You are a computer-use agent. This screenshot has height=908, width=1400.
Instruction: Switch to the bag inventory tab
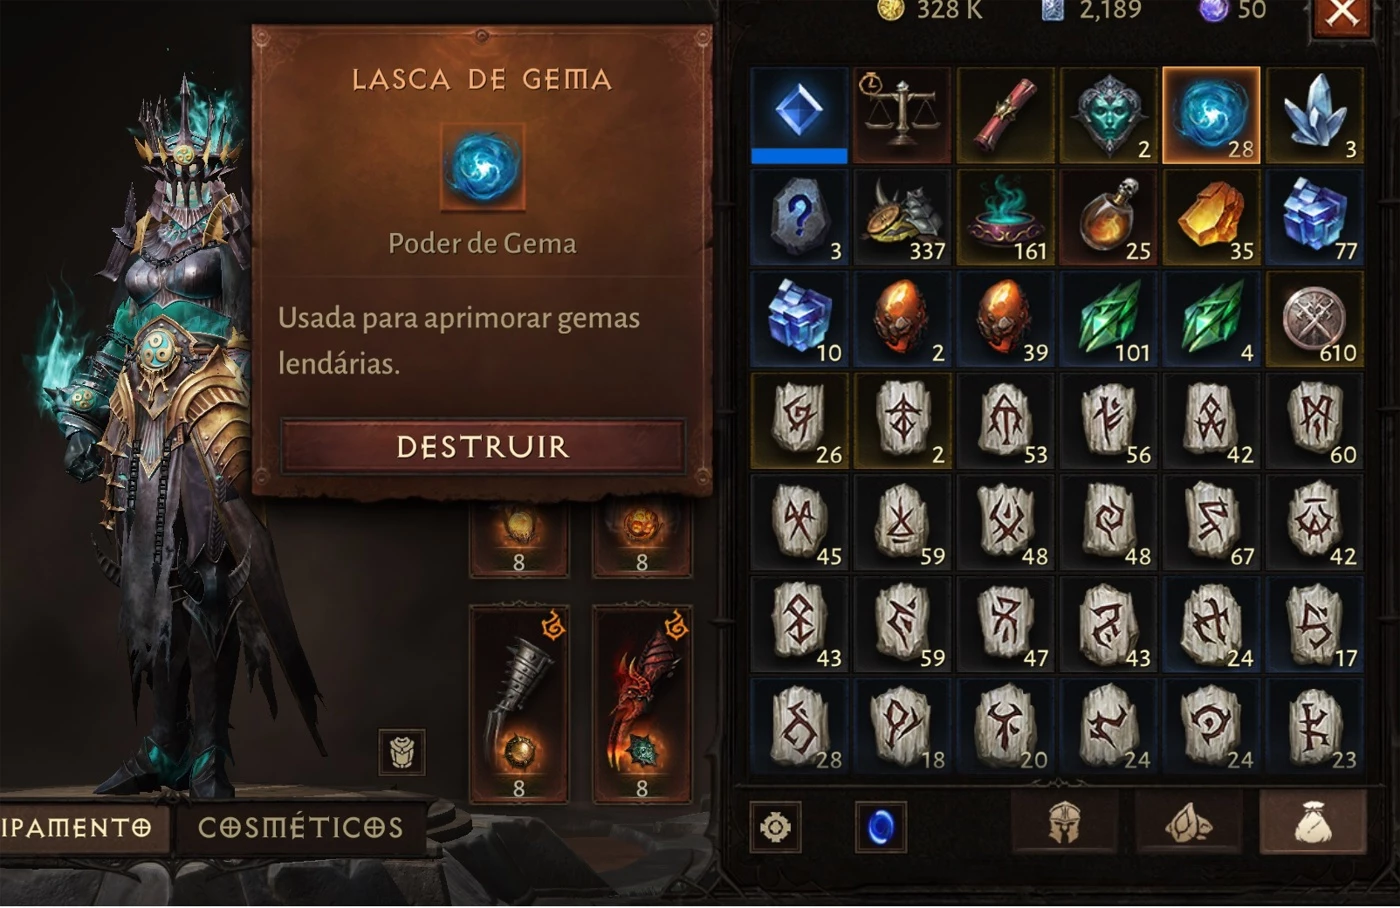[x=1312, y=824]
